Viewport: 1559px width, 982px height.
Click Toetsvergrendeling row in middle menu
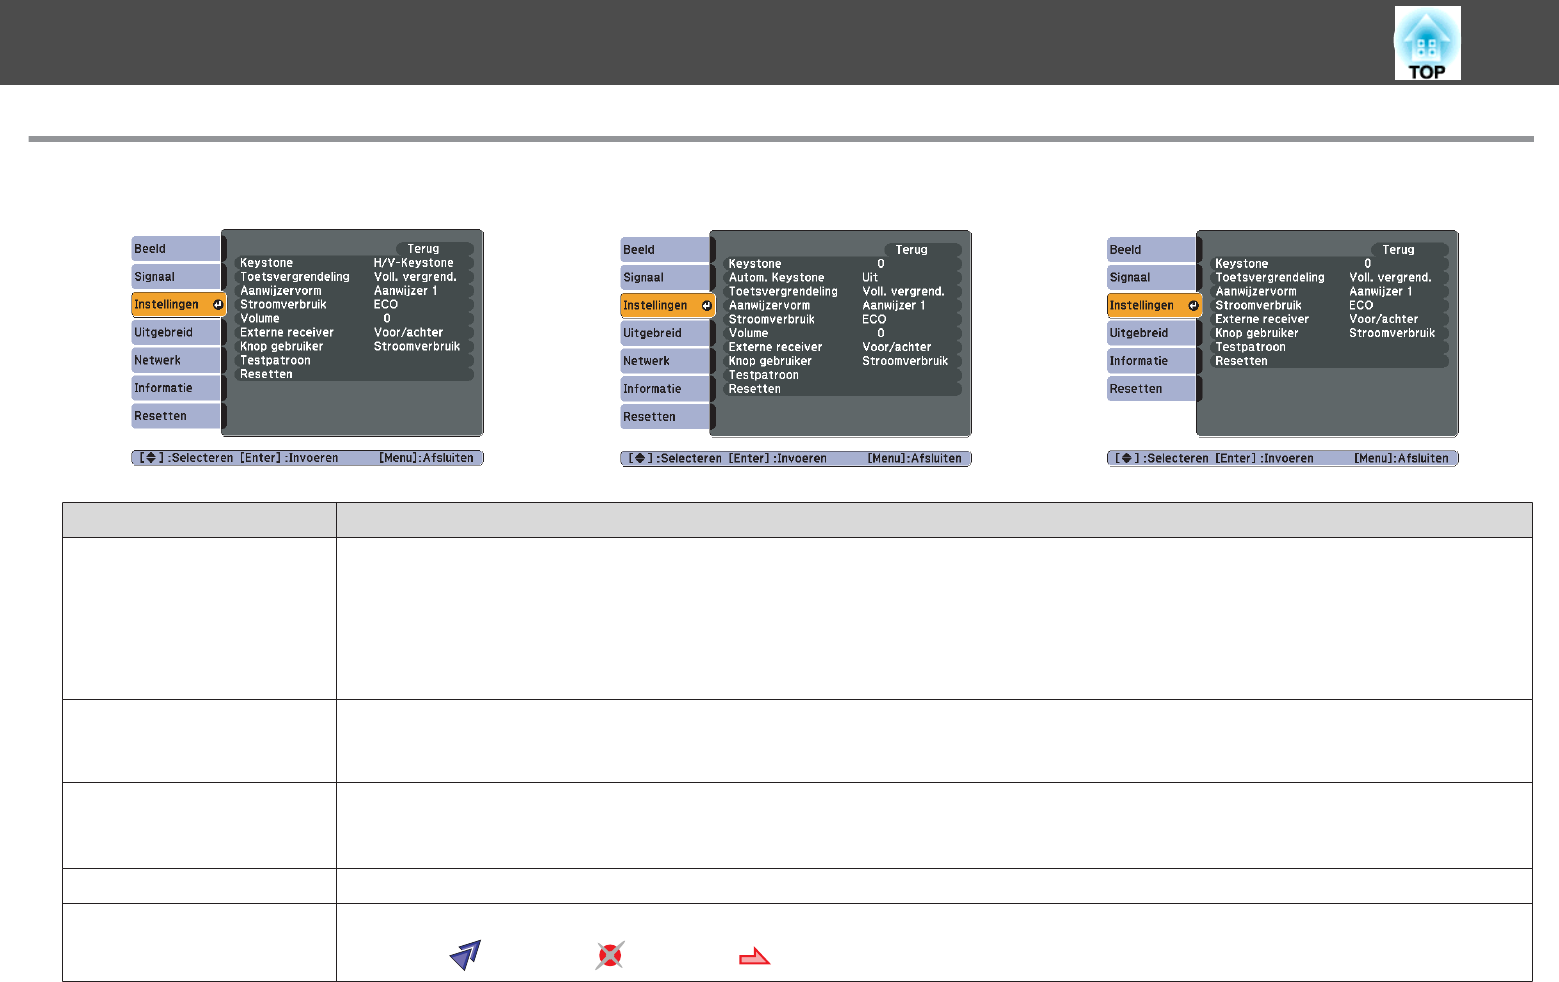[842, 292]
